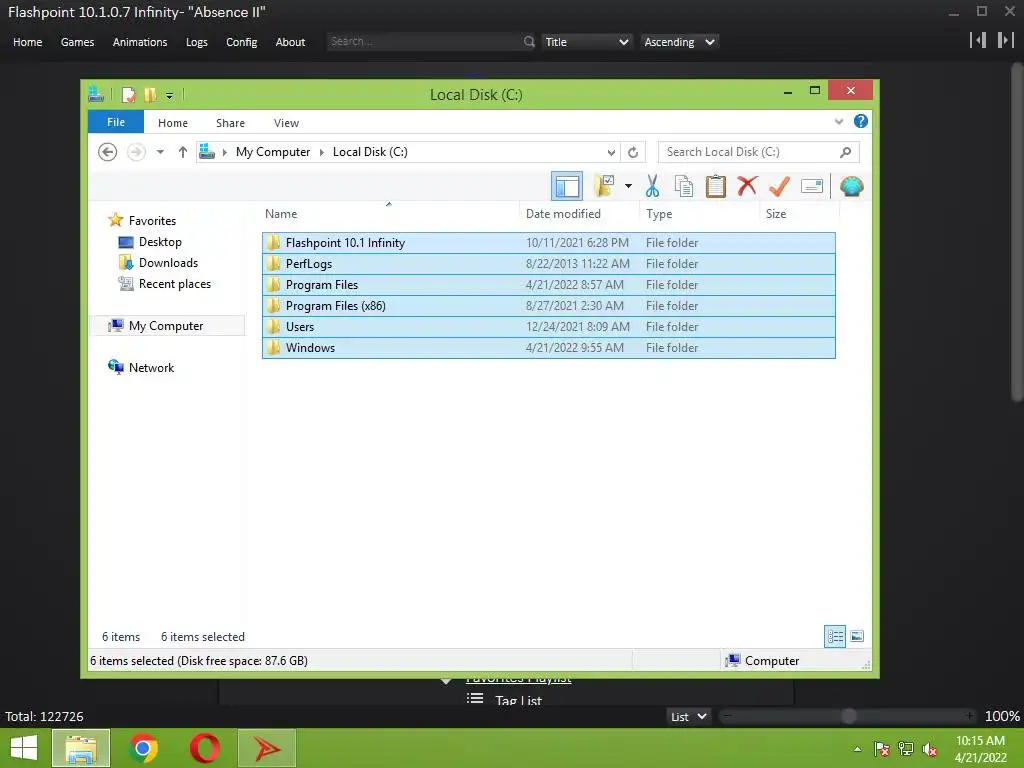This screenshot has height=768, width=1024.
Task: Select the Flashpoint 10.1 Infinity folder
Action: (x=549, y=242)
